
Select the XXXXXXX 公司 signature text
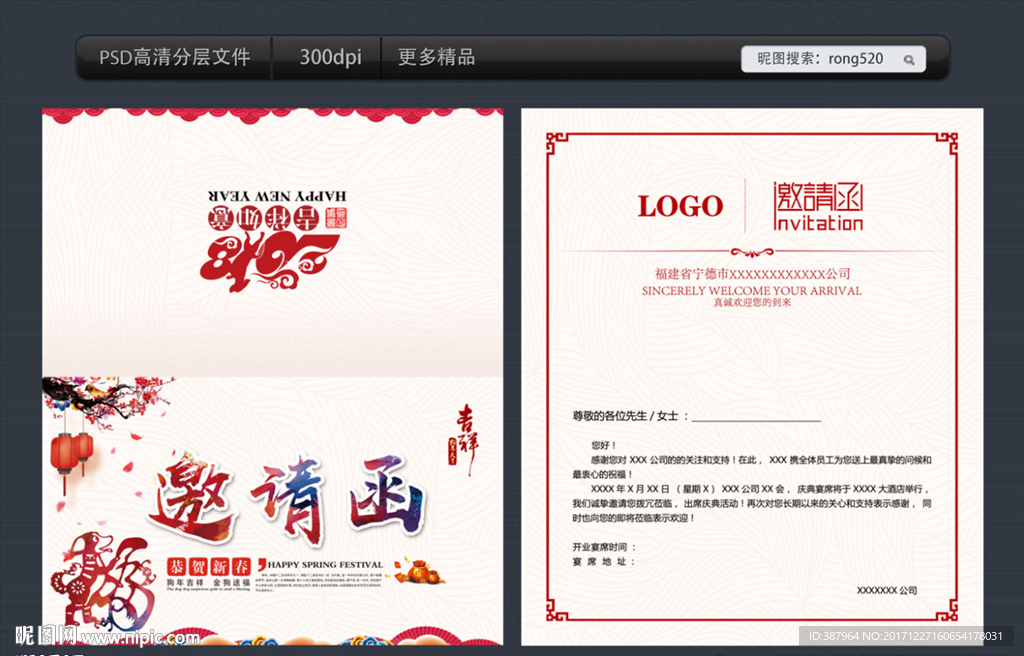tap(887, 590)
